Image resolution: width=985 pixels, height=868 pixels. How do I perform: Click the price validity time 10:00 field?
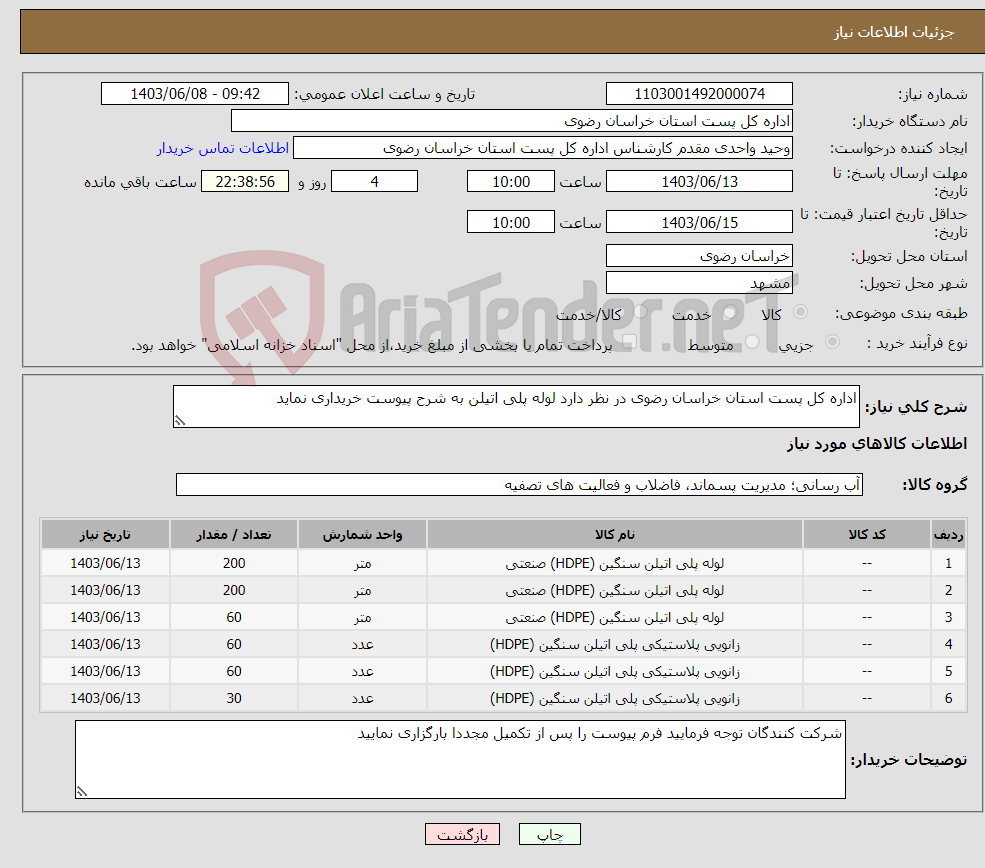point(511,222)
